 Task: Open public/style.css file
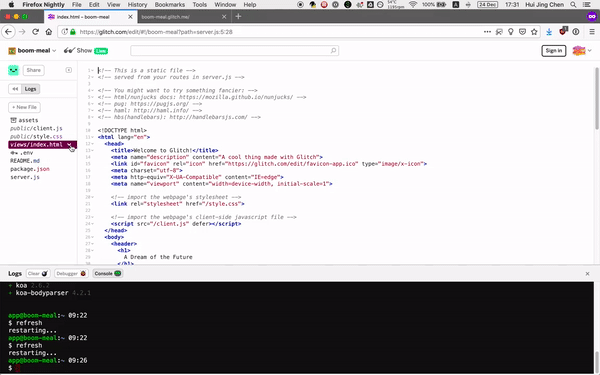click(36, 136)
